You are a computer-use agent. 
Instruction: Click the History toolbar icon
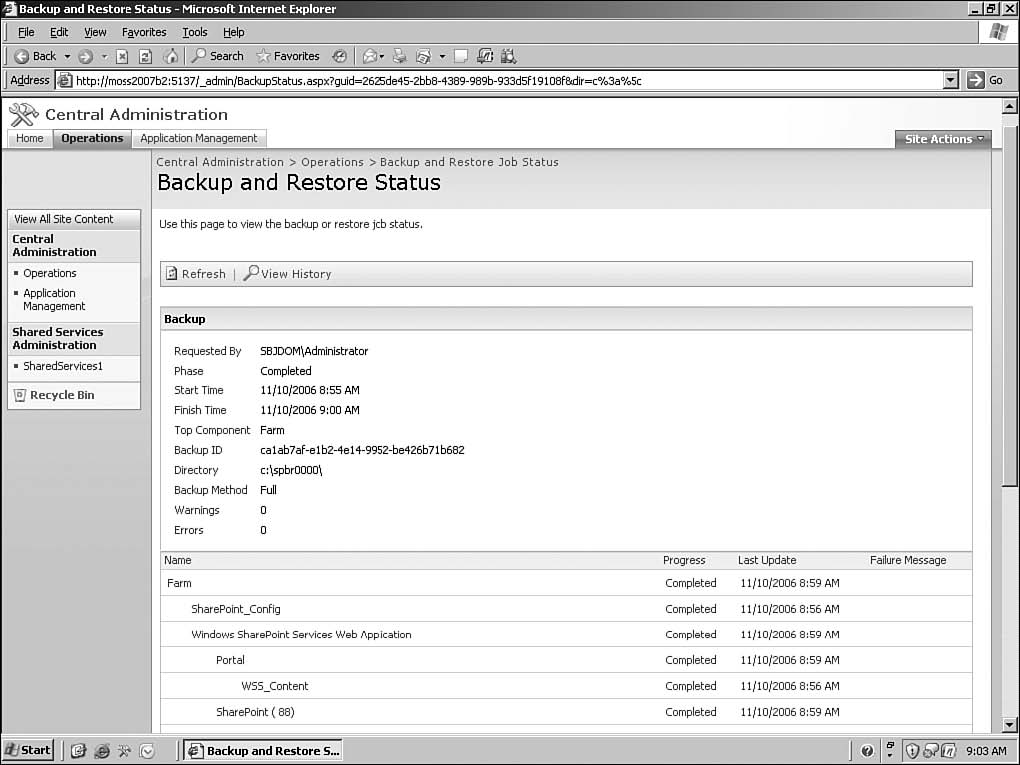coord(340,56)
